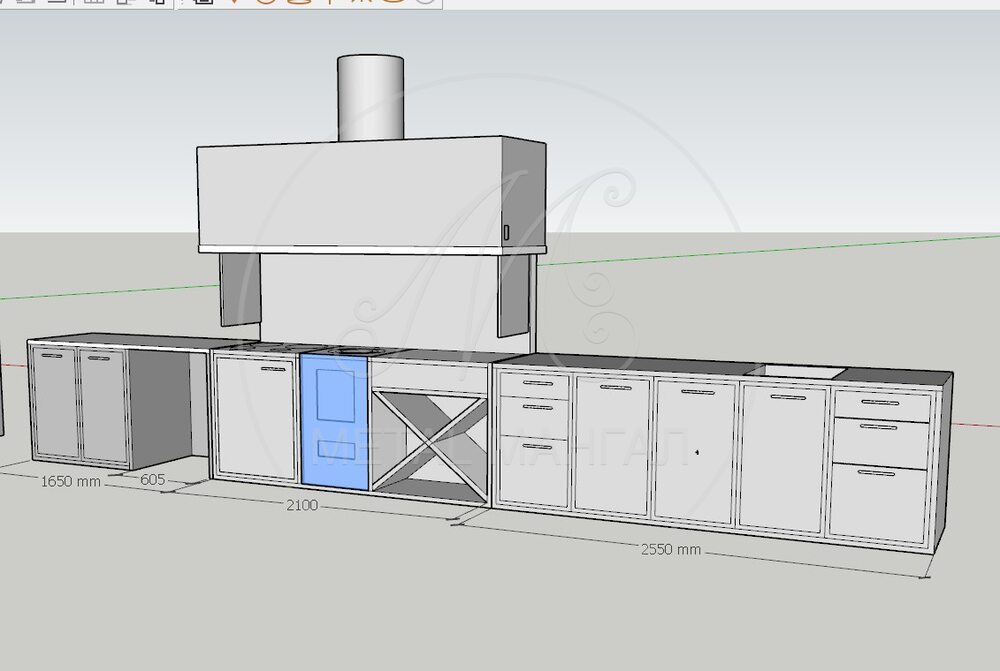Click the top drawer of rightmost drawer stack

tap(880, 406)
